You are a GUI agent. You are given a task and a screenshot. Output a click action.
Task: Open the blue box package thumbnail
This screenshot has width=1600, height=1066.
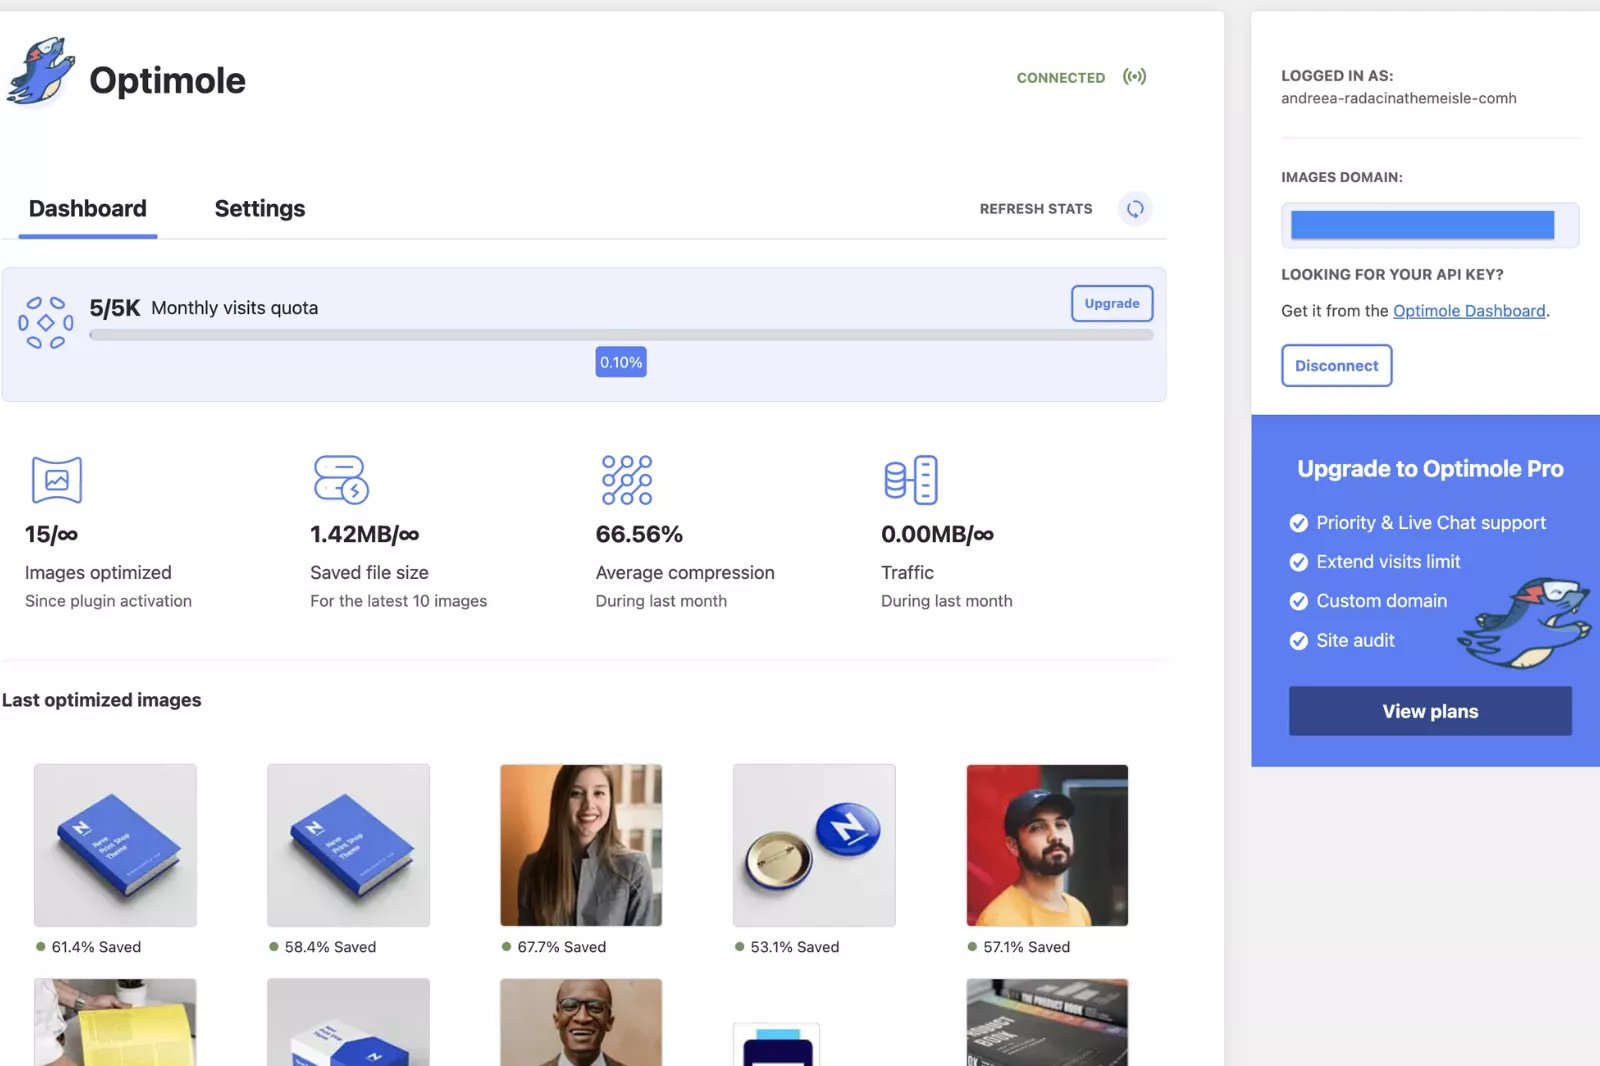click(x=348, y=1022)
